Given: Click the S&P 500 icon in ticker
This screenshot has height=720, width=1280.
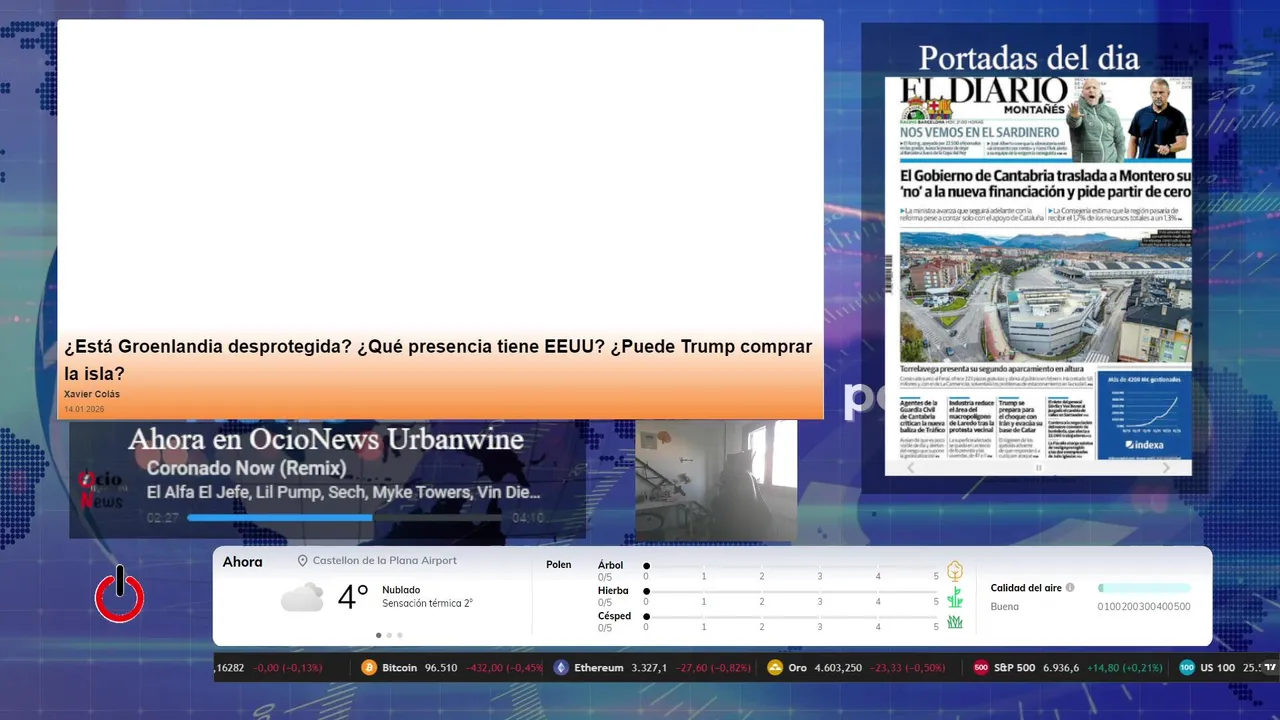Looking at the screenshot, I should pos(981,668).
